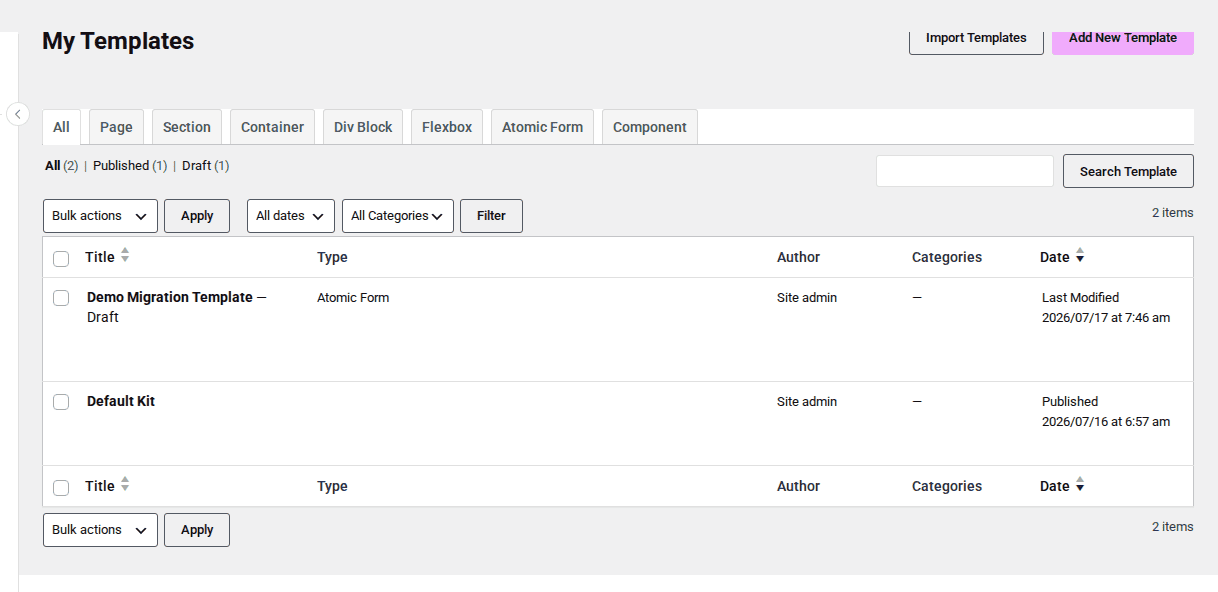
Task: Click the date 2026/07/16 at 6:57 am
Action: [x=1106, y=422]
